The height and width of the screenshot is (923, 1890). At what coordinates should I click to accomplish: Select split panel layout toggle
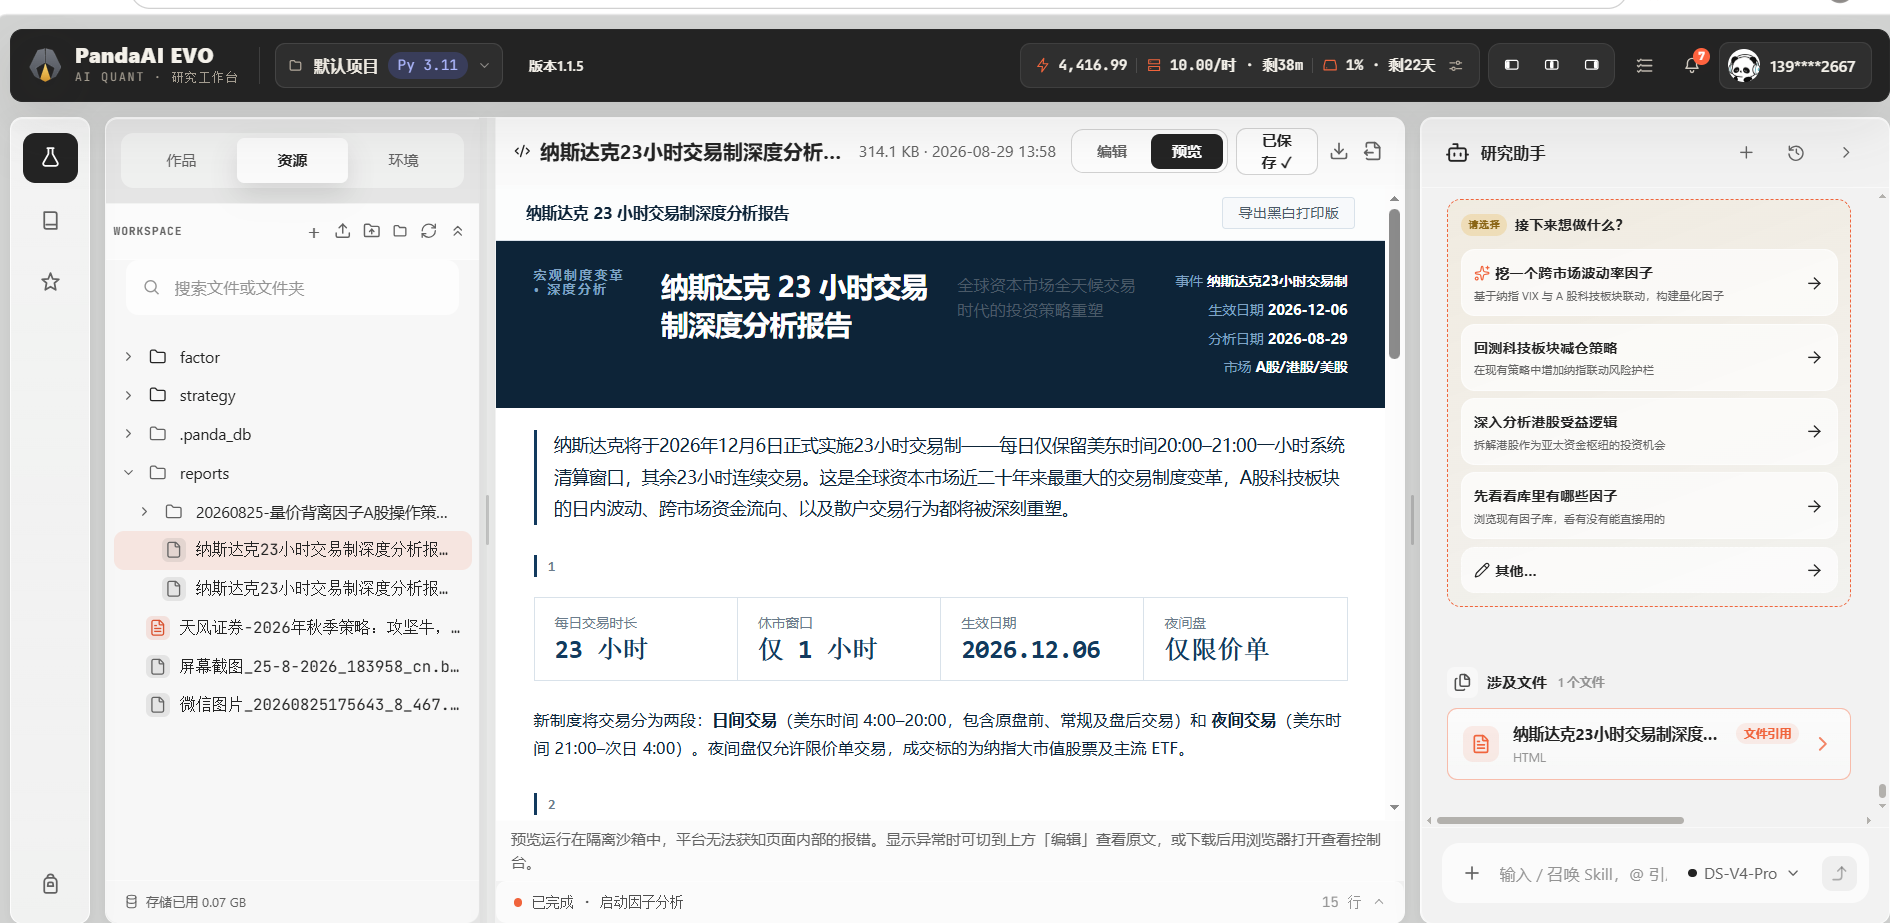click(1552, 65)
